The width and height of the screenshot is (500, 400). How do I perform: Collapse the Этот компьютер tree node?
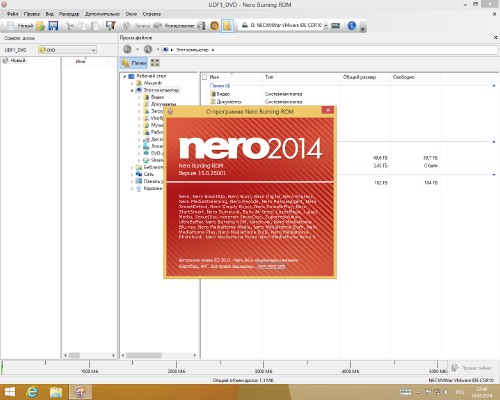[x=132, y=90]
